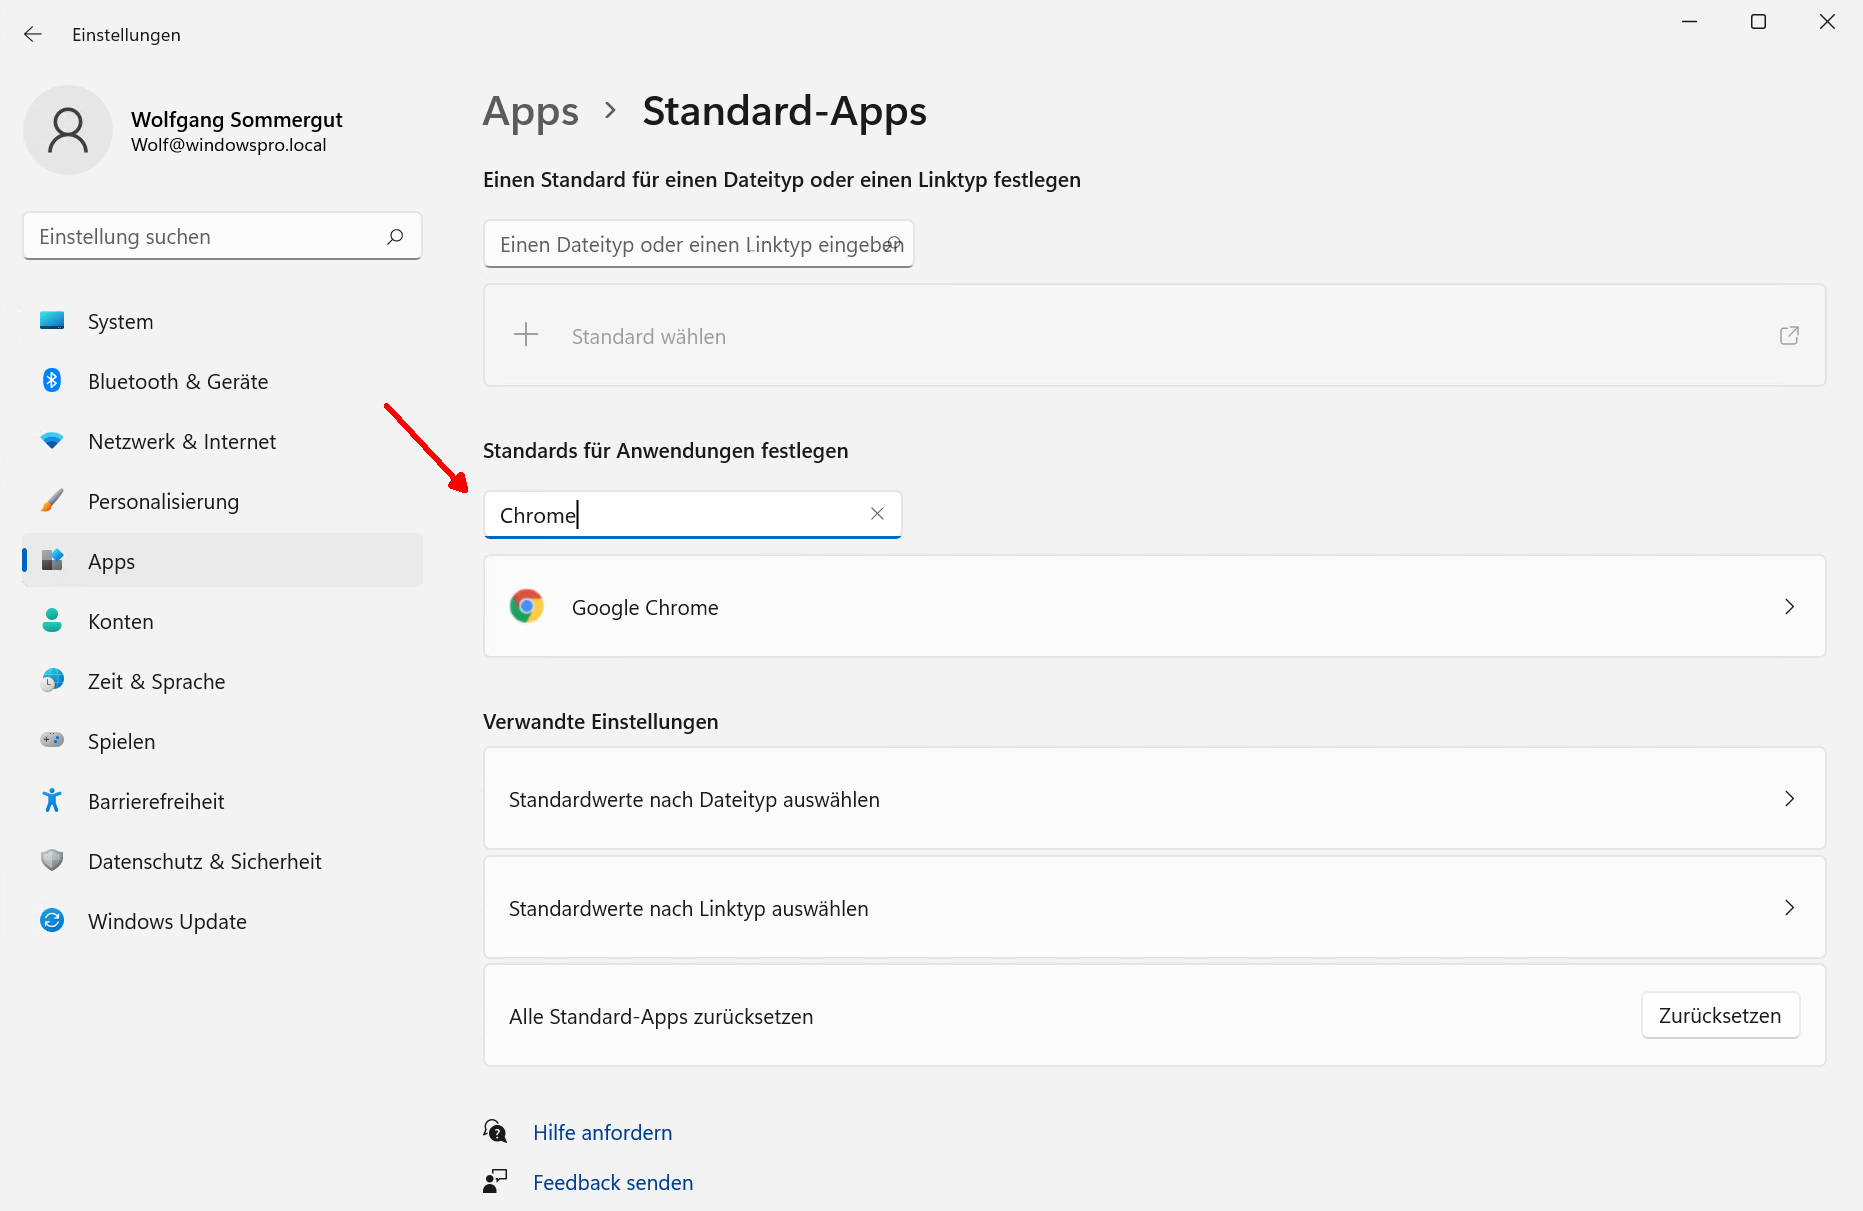Open Standardwerte nach Linktyp auswählen
1863x1211 pixels.
[x=1150, y=908]
